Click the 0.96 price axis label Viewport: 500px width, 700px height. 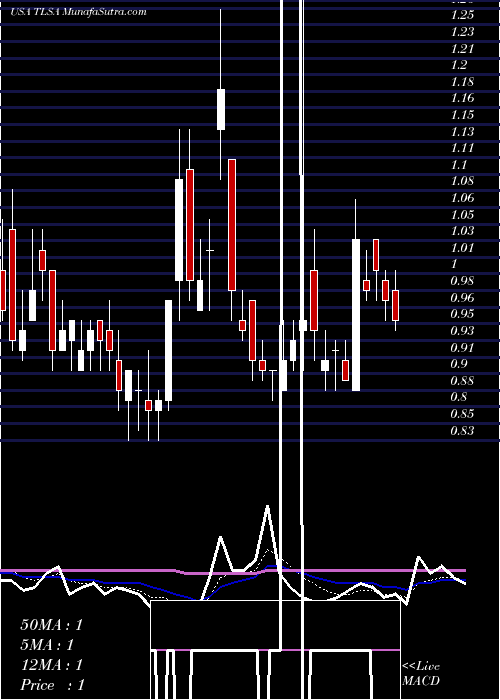(462, 297)
